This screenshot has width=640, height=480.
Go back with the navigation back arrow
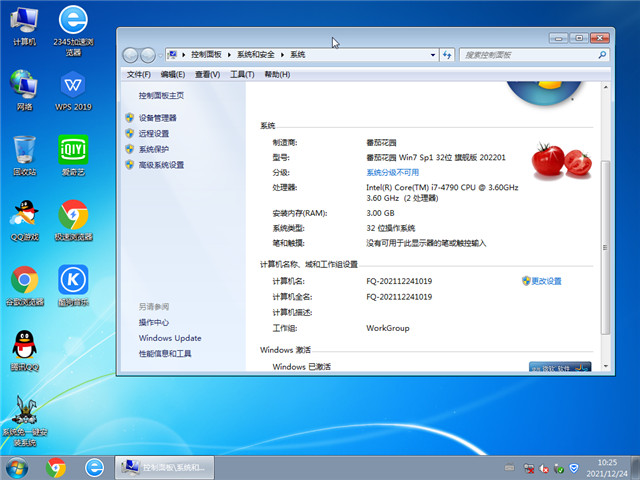[130, 55]
